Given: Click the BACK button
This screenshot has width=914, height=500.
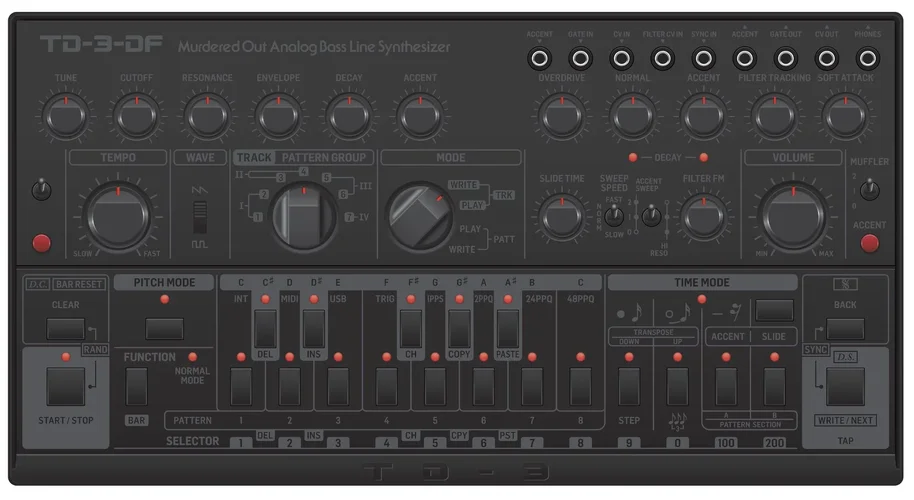Looking at the screenshot, I should tap(845, 329).
